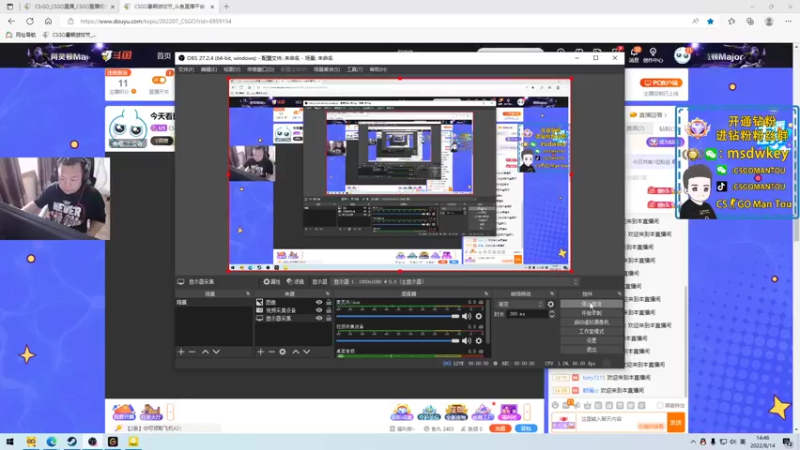This screenshot has width=800, height=450.
Task: Open the scene transition type dropdown
Action: point(520,304)
